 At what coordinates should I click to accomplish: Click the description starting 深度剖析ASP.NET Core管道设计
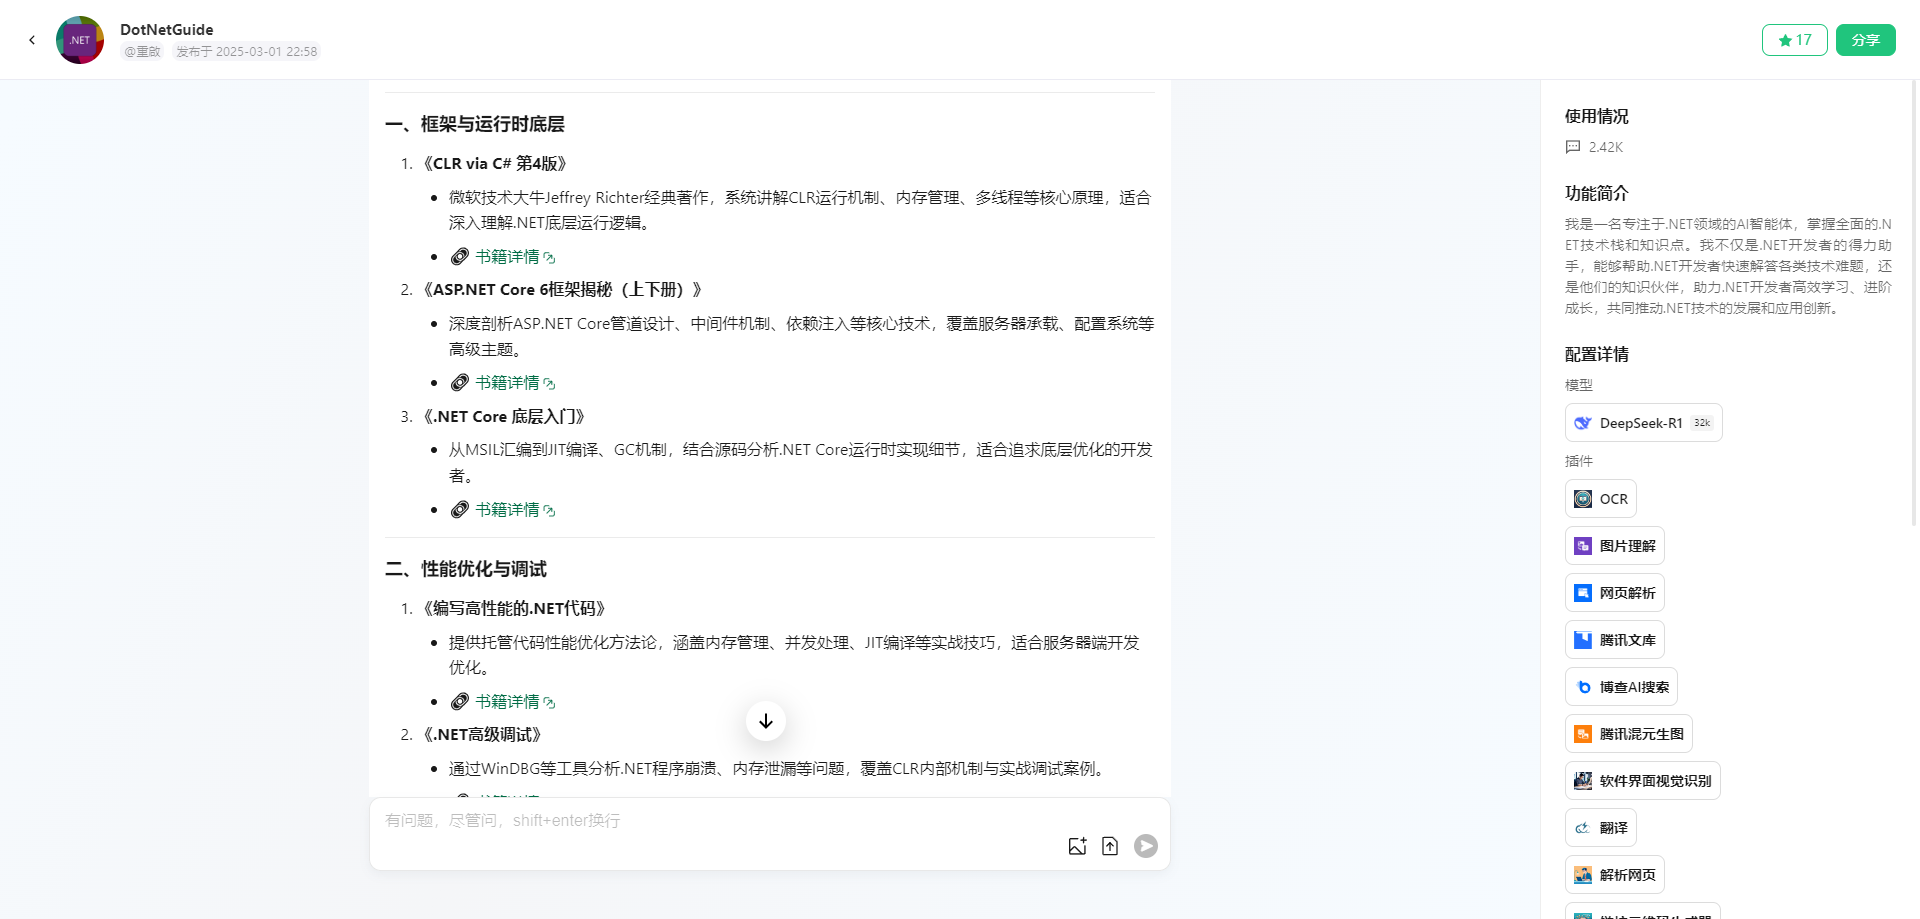tap(801, 337)
